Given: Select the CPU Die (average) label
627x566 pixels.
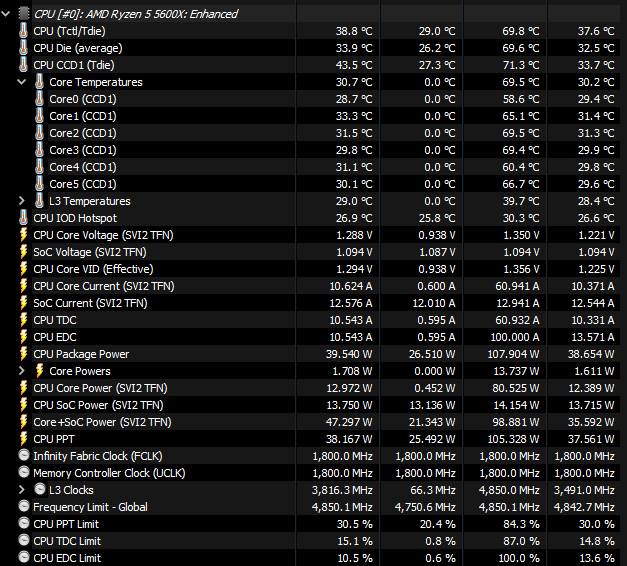Looking at the screenshot, I should (x=78, y=48).
